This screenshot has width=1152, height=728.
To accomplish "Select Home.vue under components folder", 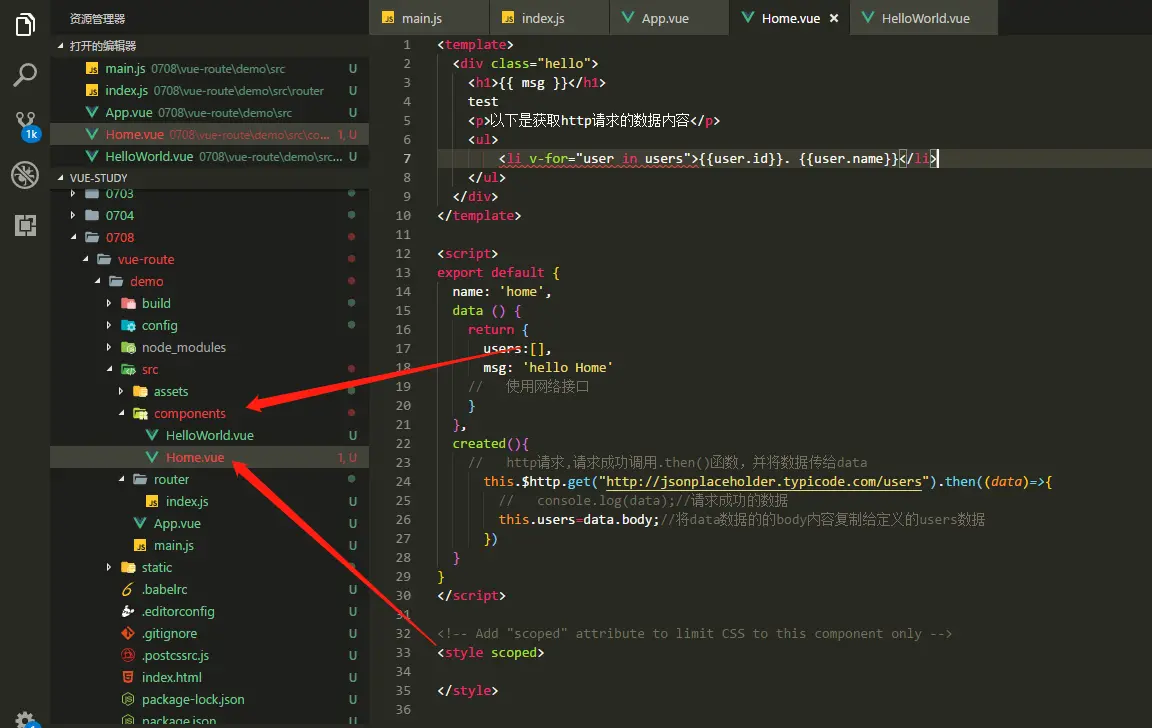I will coord(209,458).
